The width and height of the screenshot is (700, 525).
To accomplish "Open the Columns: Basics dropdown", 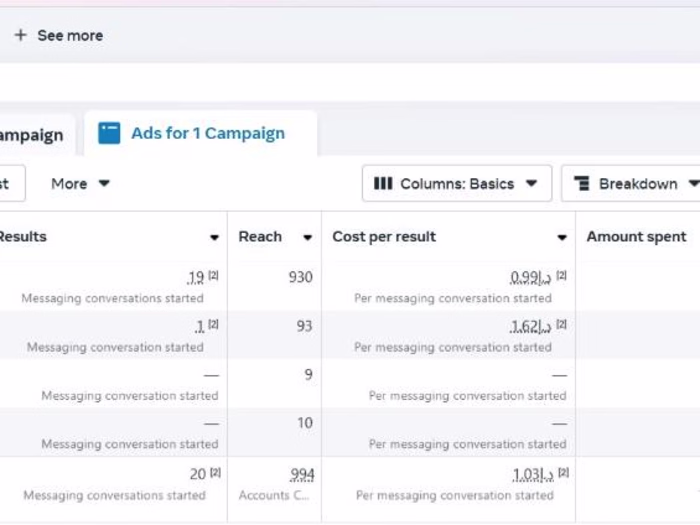I will pos(456,184).
